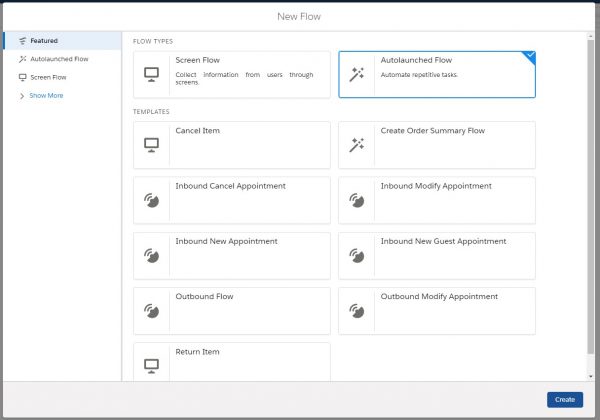Click the Create Order Summary Flow wand icon
600x420 pixels.
[357, 145]
